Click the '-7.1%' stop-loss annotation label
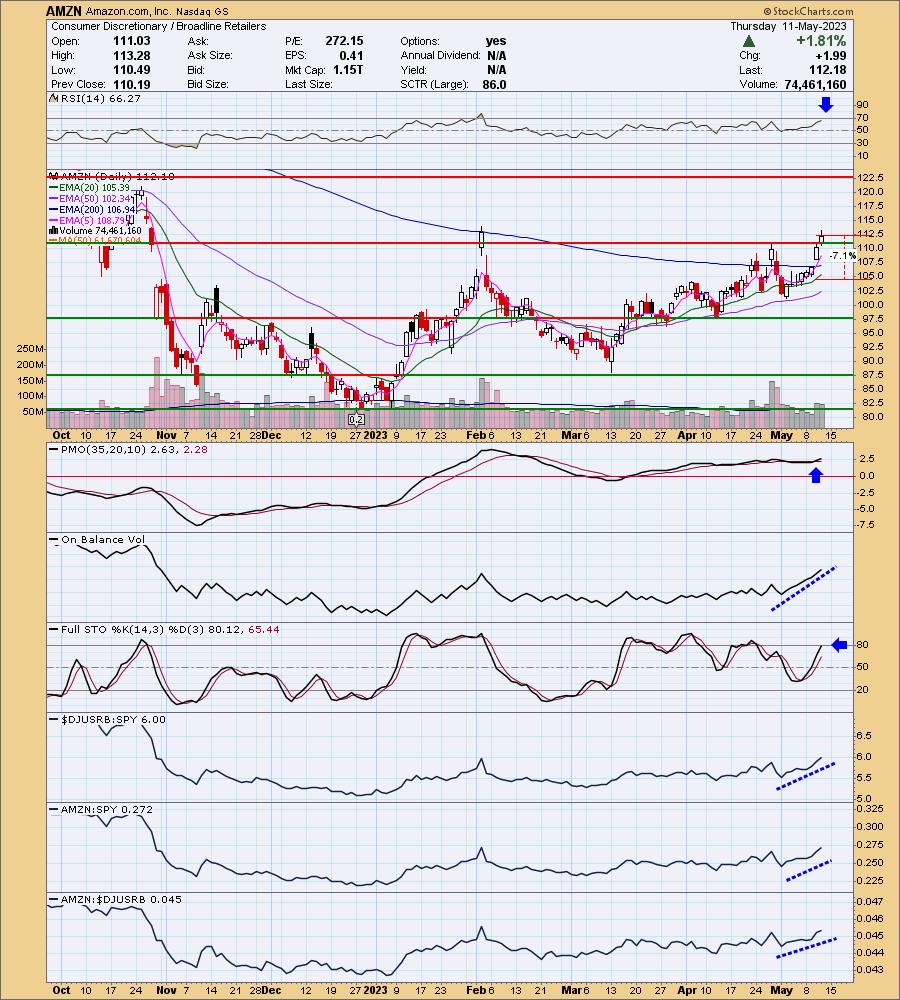The height and width of the screenshot is (1000, 900). point(844,256)
